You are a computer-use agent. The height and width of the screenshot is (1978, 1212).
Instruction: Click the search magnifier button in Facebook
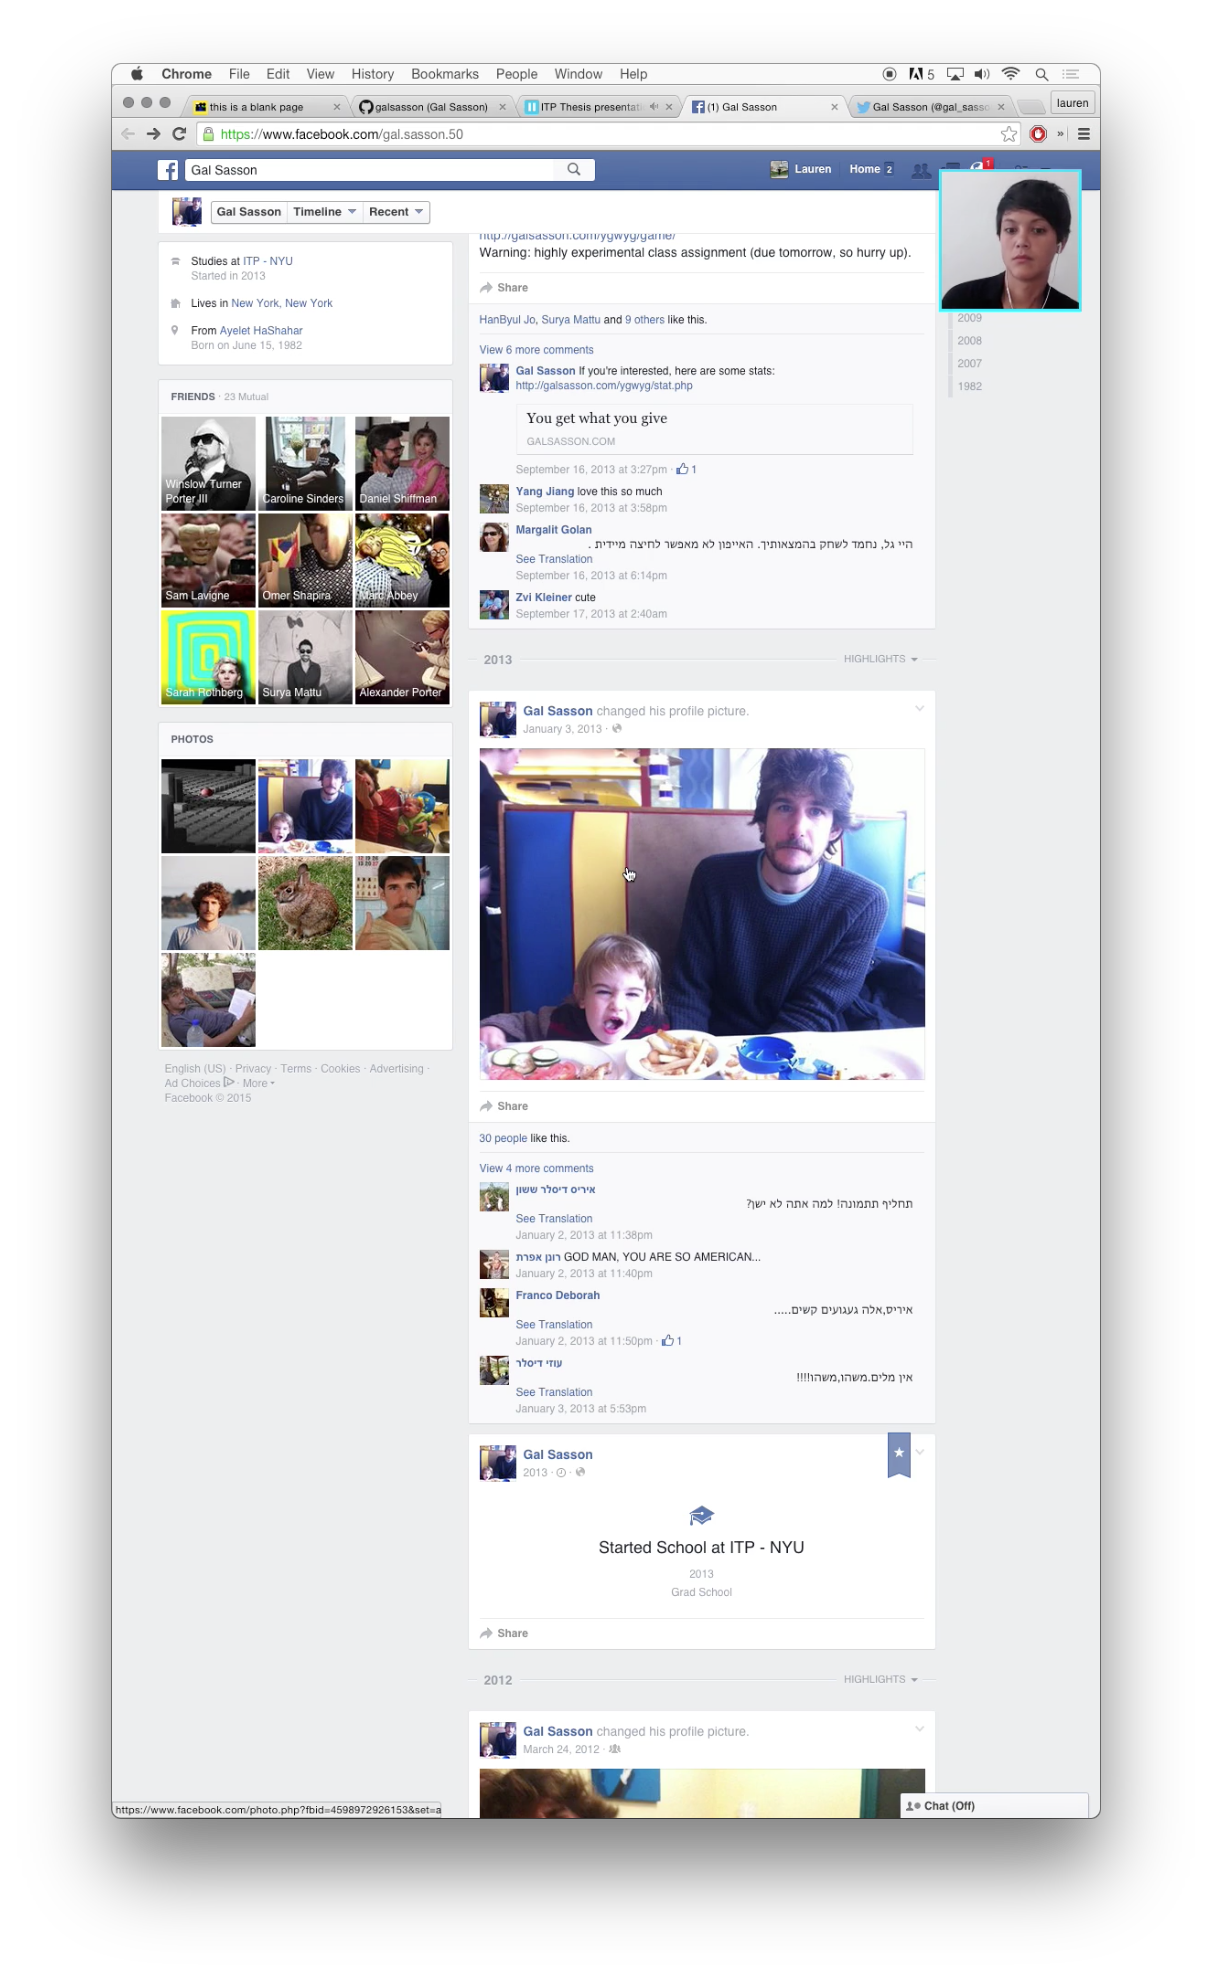click(574, 170)
